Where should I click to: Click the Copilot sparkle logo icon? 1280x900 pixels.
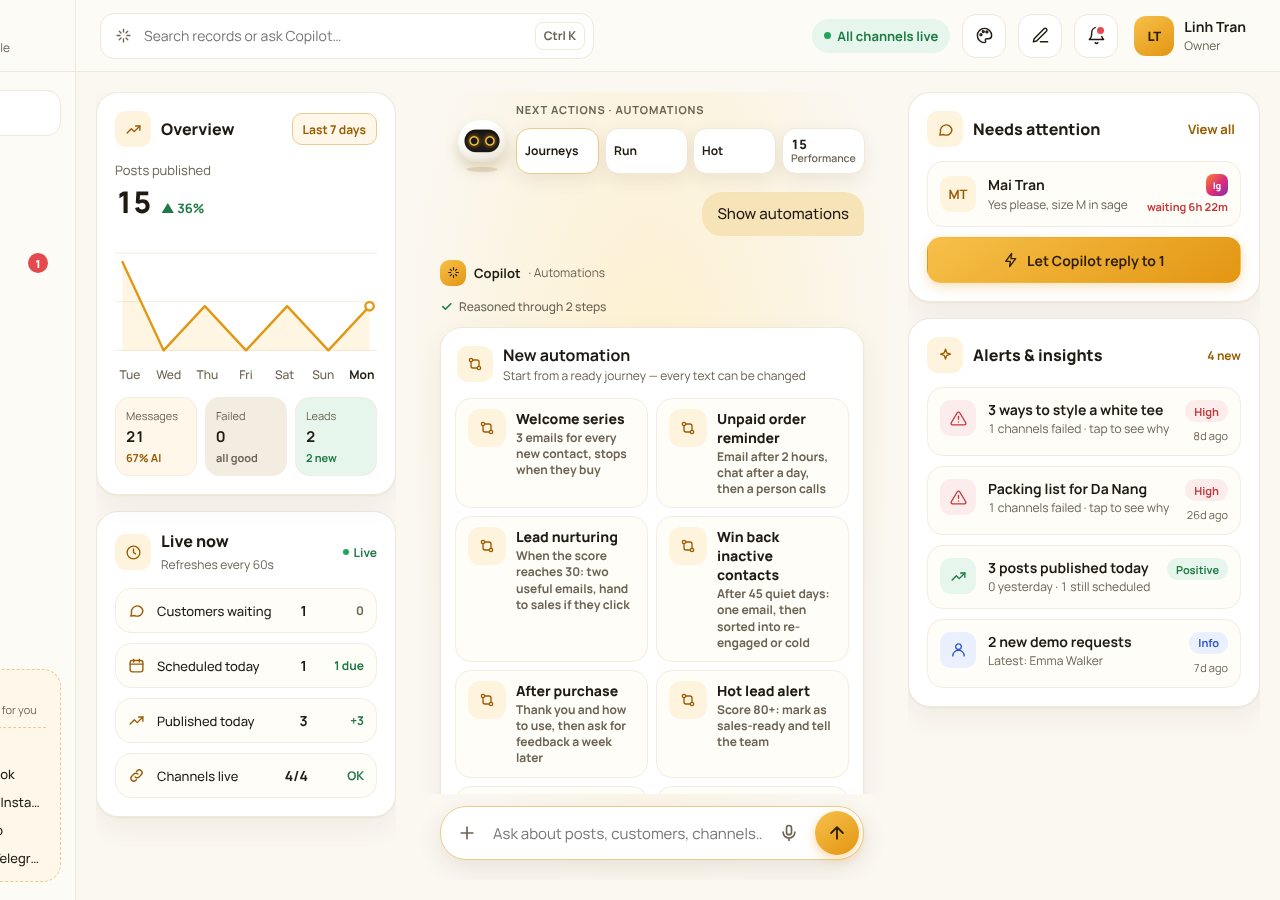[453, 273]
